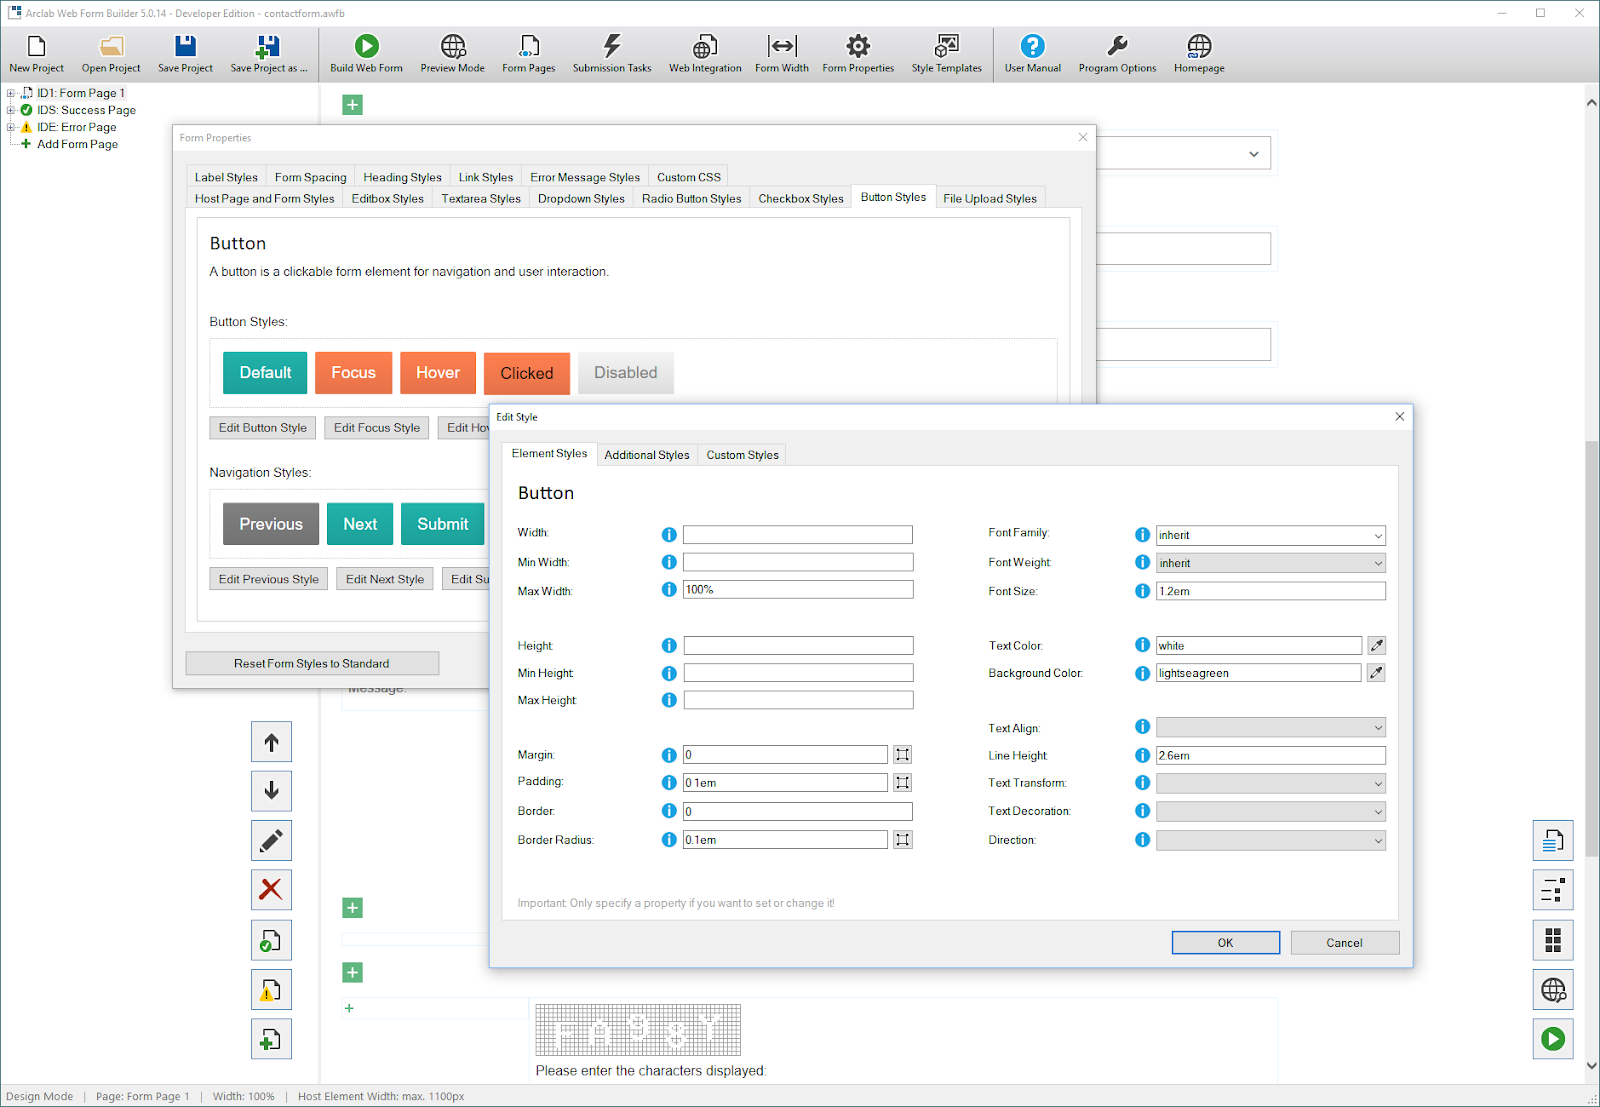Open Margin four-sides editor icon

[902, 755]
